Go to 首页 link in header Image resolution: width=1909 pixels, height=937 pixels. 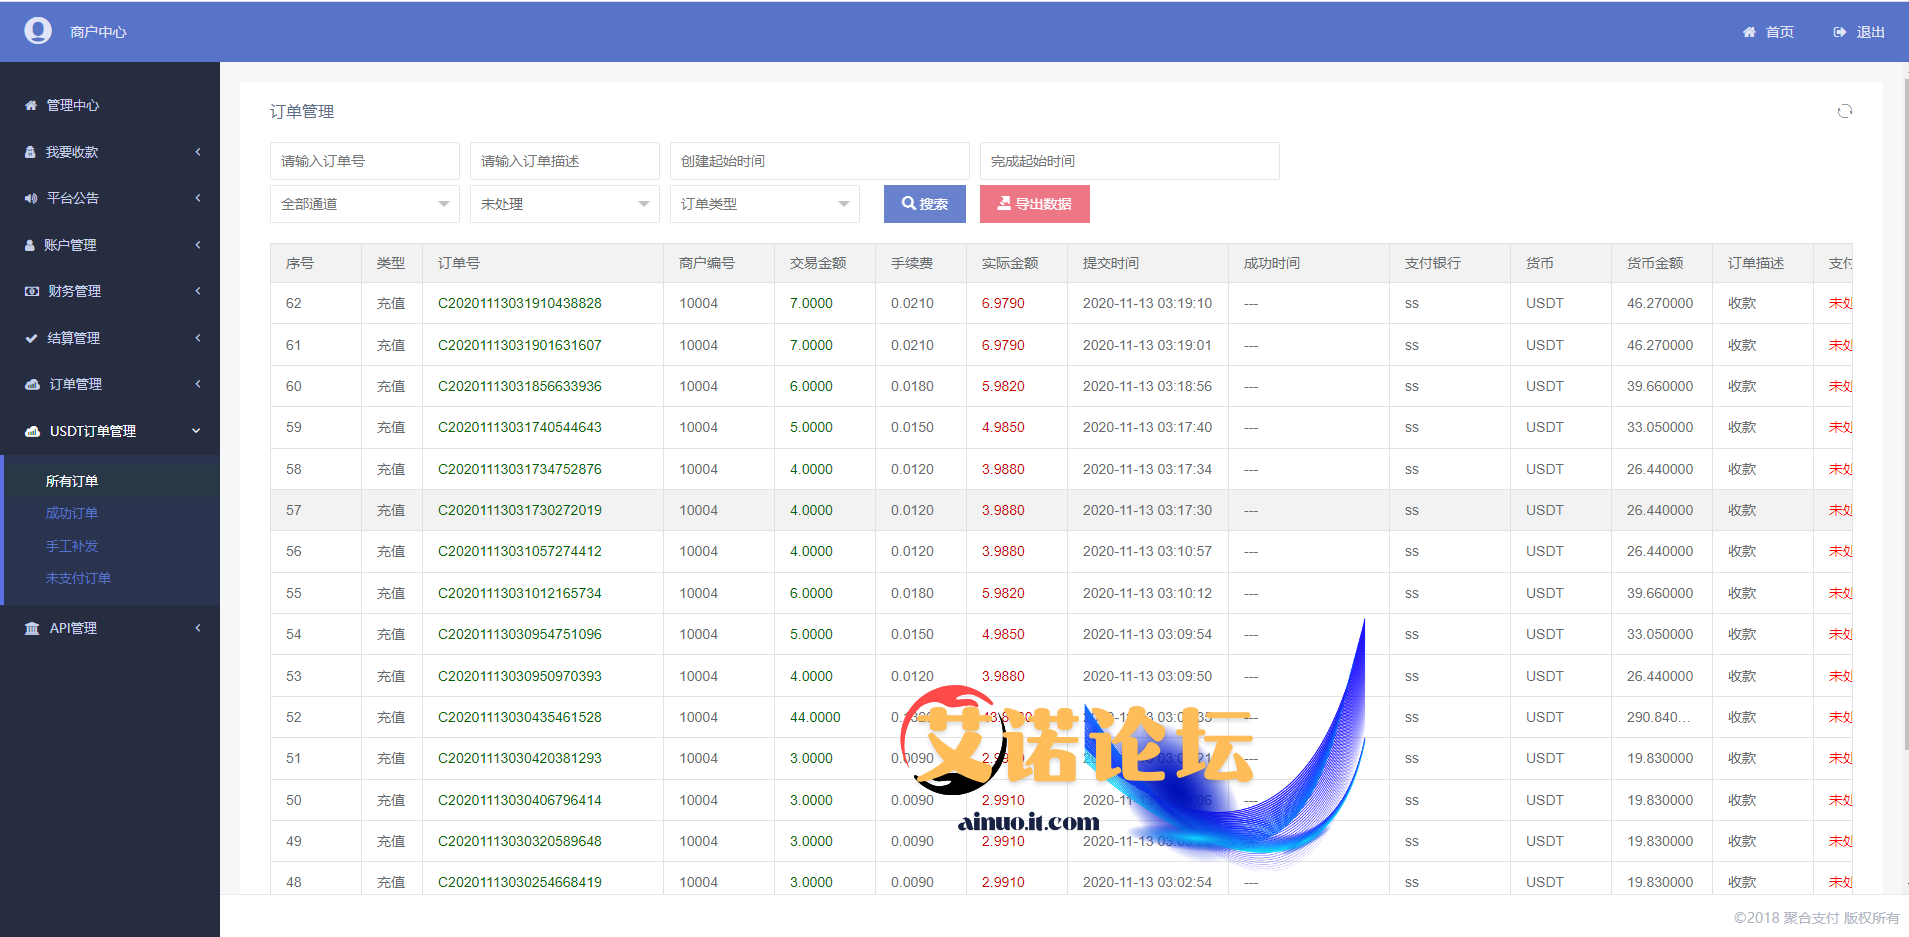pos(1779,32)
